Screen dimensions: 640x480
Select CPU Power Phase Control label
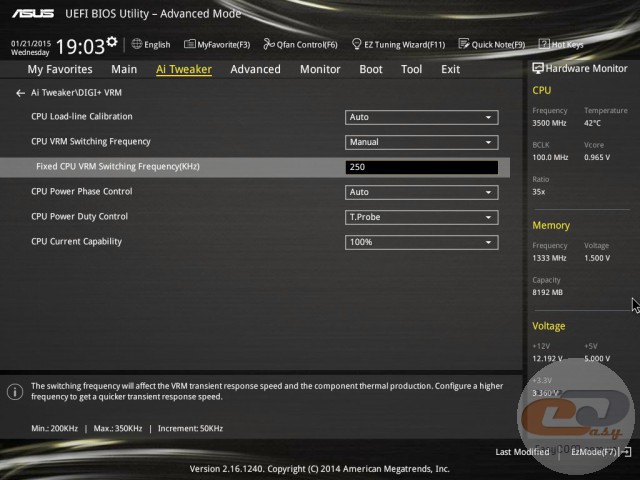coord(82,191)
